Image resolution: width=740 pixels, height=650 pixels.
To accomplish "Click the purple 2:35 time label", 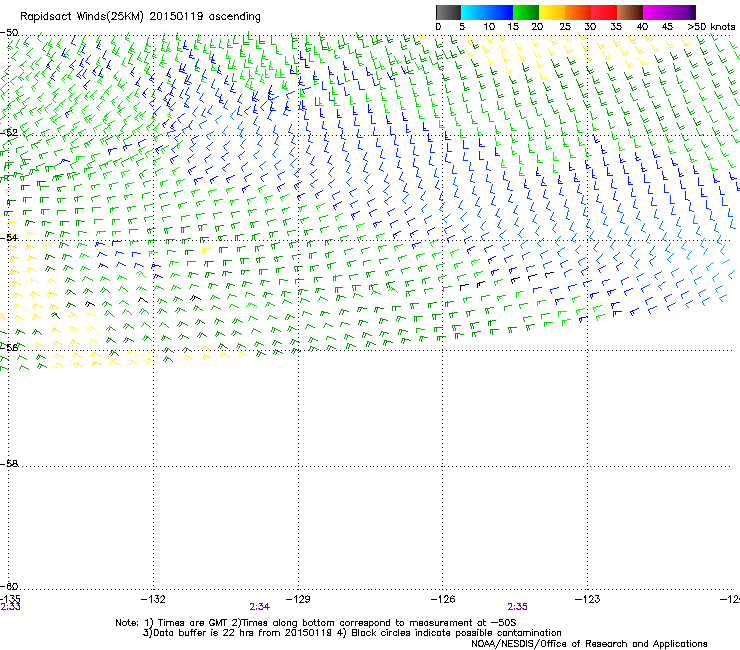I will point(517,607).
